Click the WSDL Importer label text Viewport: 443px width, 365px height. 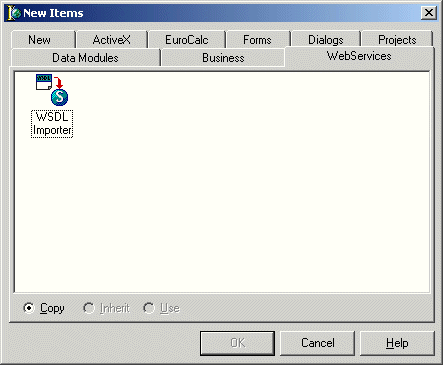tap(52, 124)
